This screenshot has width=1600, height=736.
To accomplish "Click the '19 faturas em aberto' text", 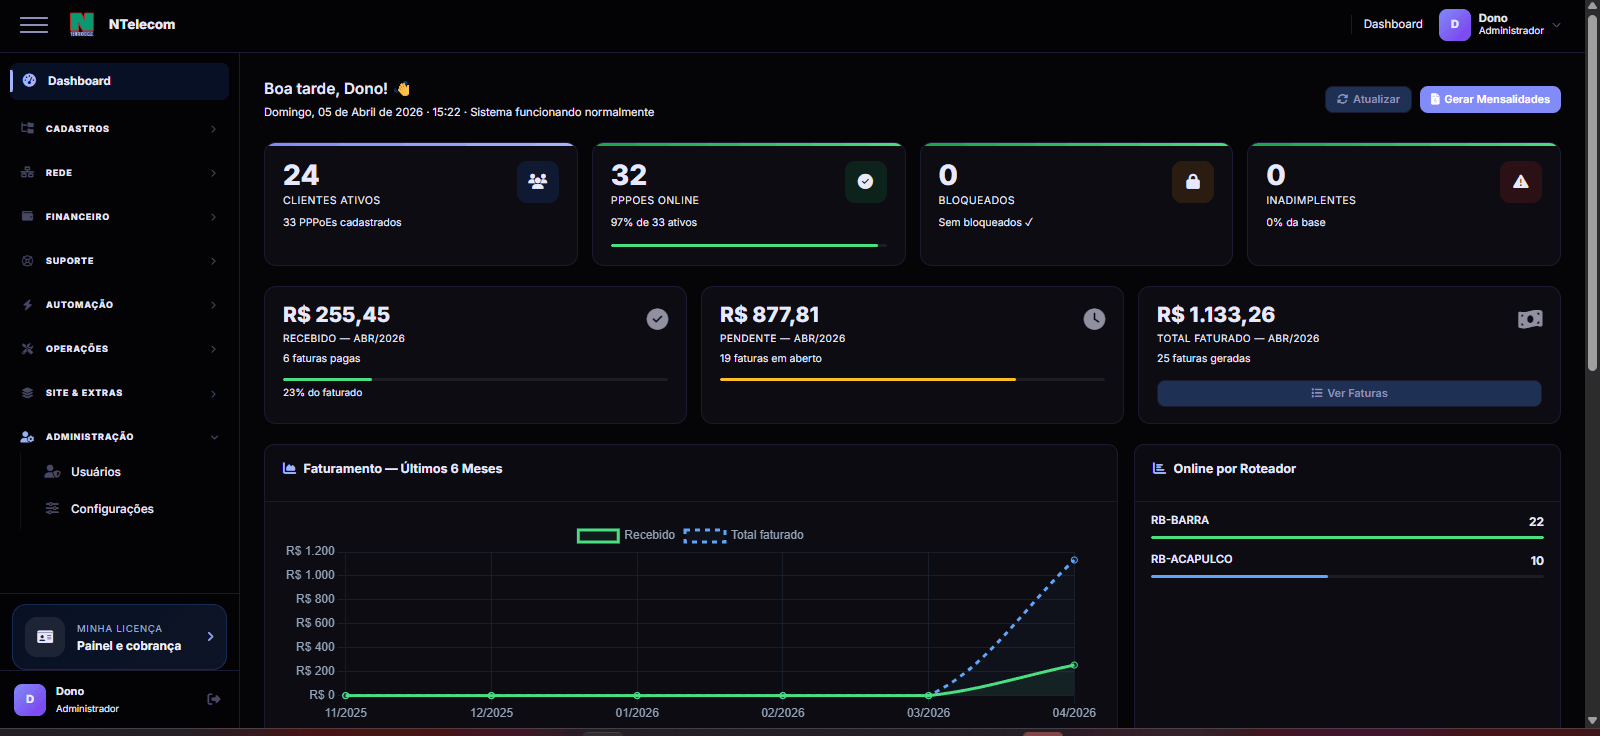I will tap(771, 358).
